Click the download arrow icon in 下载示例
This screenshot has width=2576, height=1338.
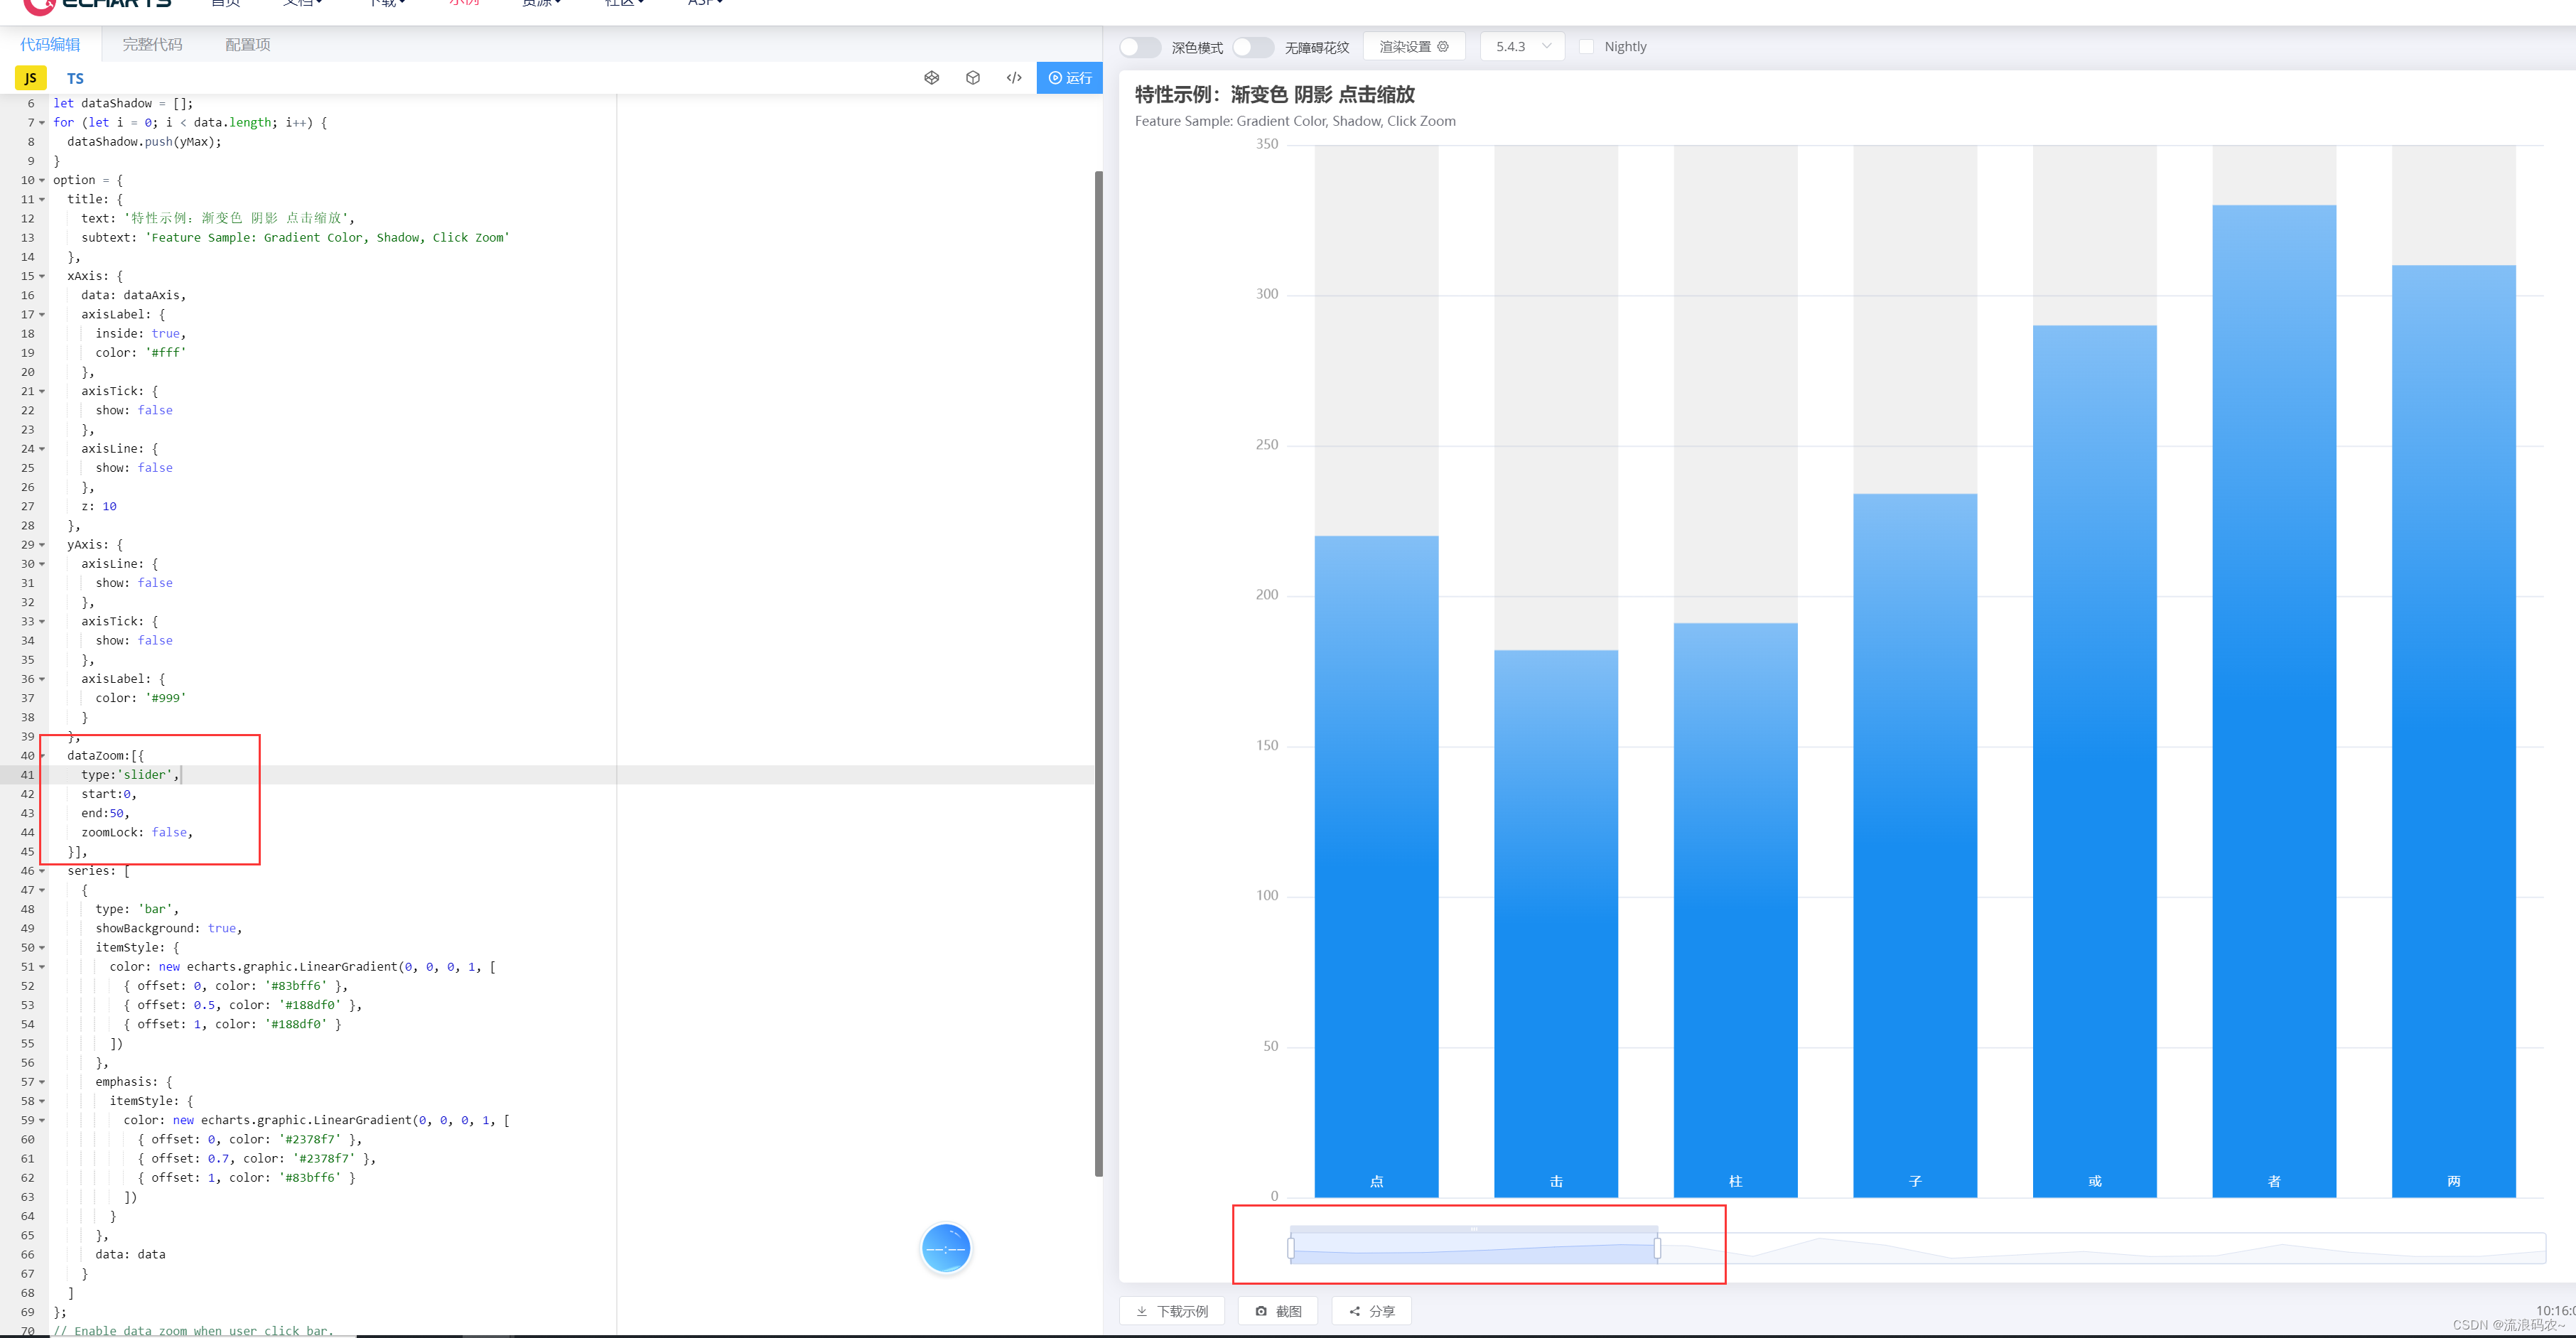[x=1141, y=1311]
